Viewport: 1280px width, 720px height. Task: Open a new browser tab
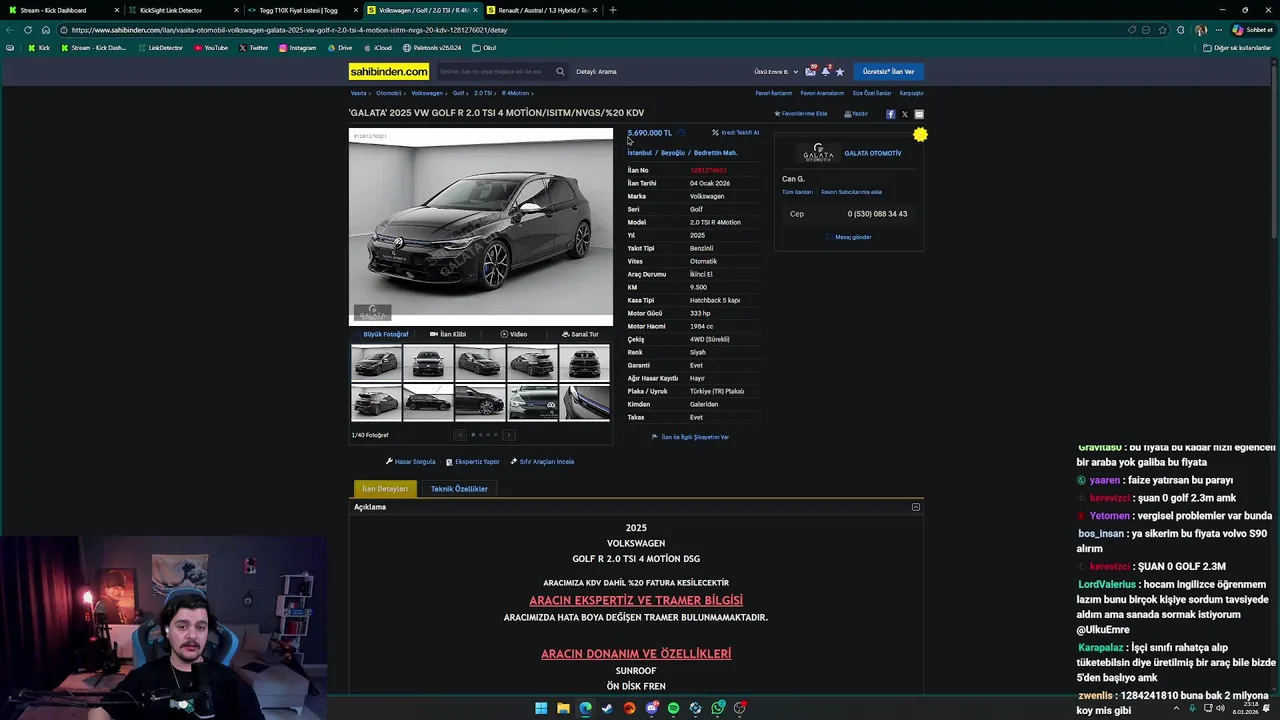pos(613,10)
